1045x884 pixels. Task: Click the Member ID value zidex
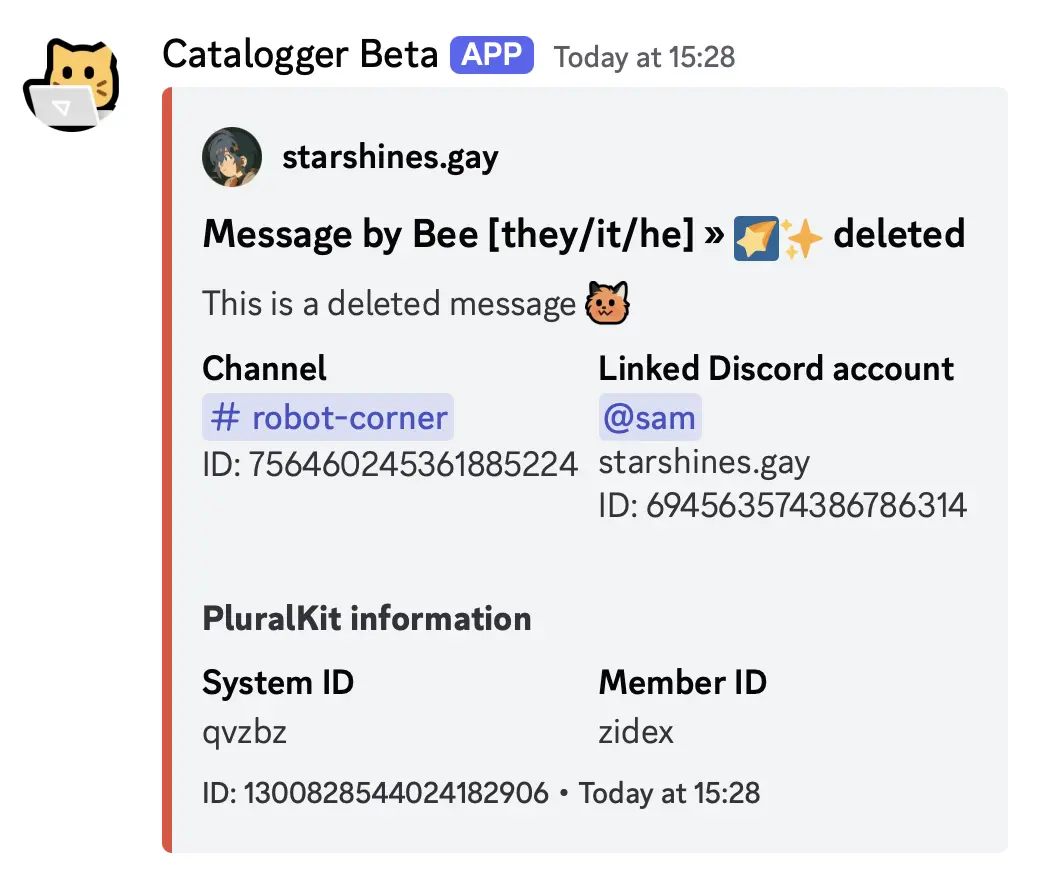[636, 732]
